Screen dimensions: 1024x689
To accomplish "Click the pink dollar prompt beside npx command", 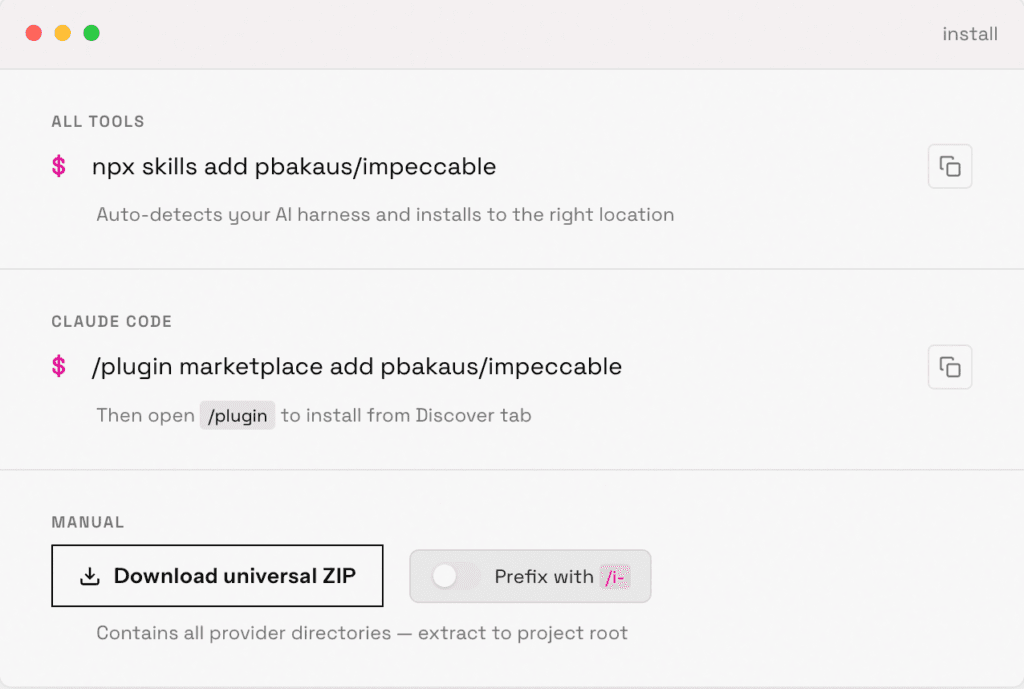I will pos(59,167).
